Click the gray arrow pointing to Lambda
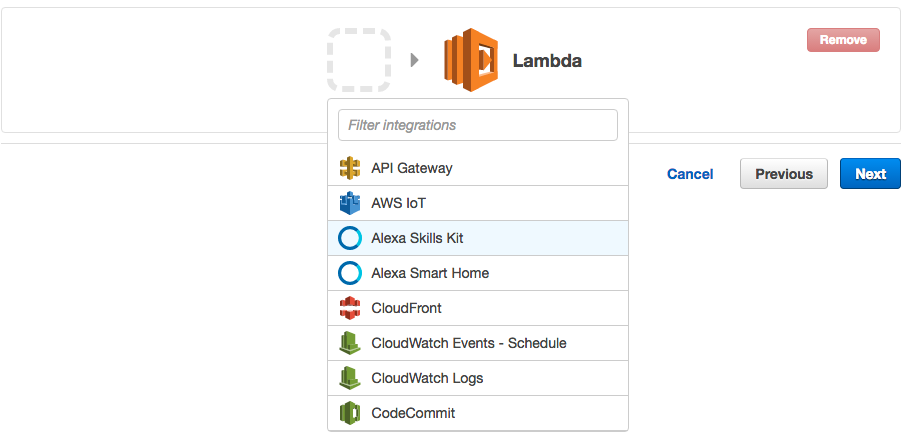 click(415, 61)
